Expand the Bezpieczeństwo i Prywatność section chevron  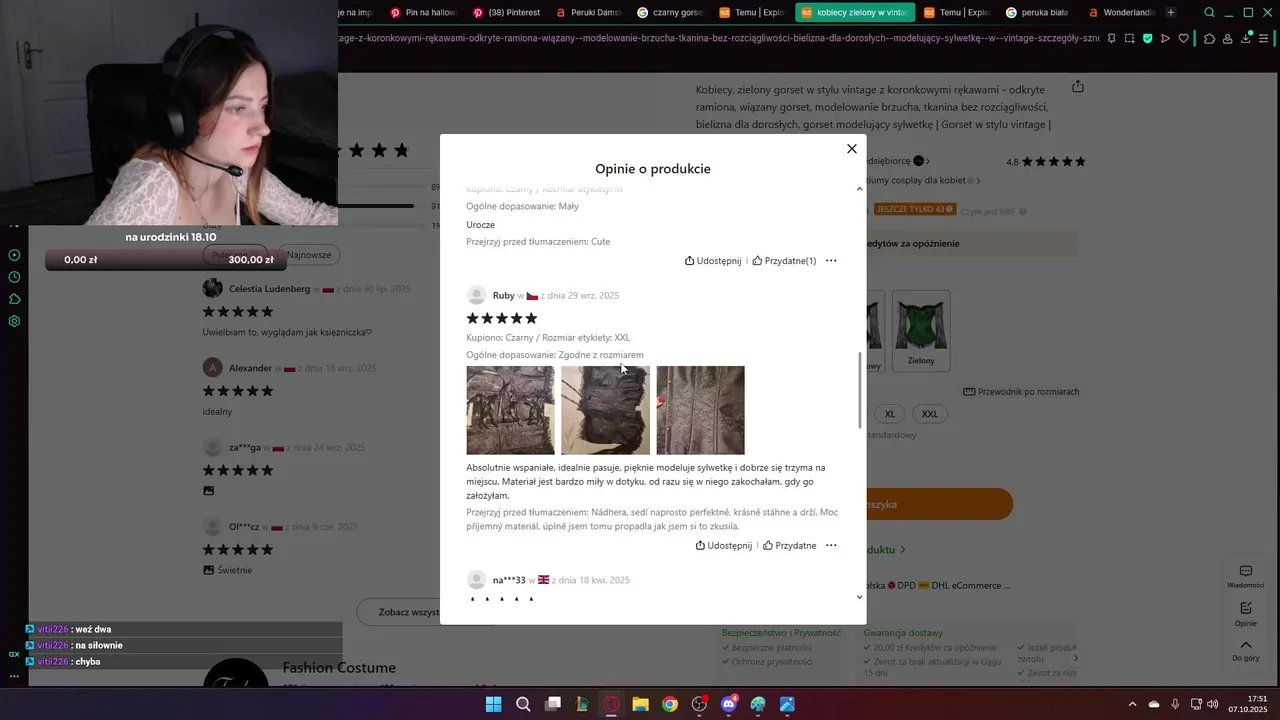(1076, 658)
